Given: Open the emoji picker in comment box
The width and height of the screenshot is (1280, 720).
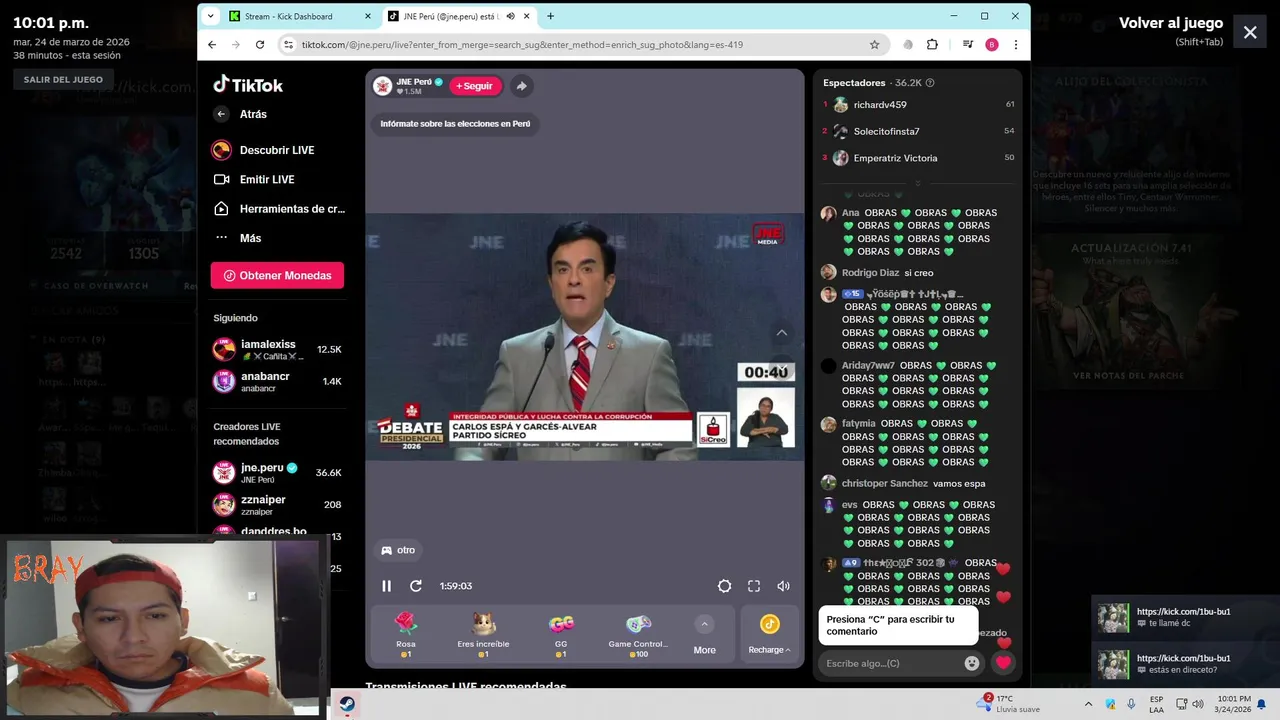Looking at the screenshot, I should point(972,663).
